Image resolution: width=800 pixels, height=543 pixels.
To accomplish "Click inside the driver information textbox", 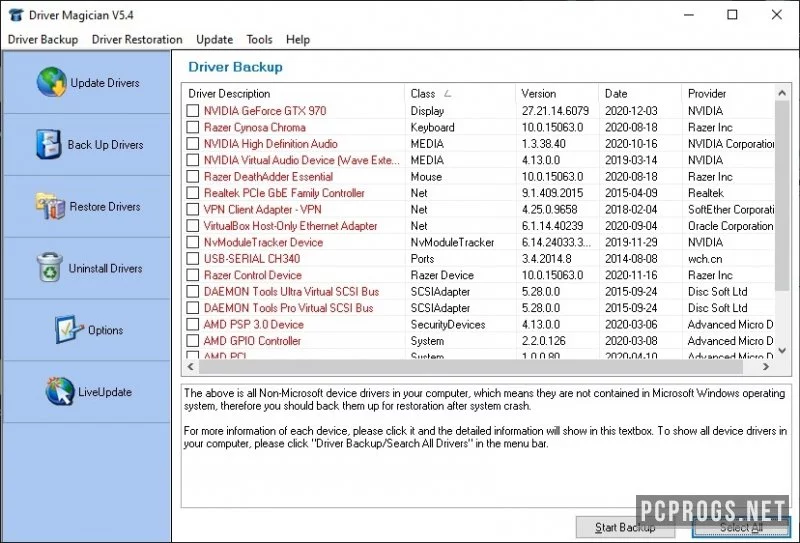I will click(x=486, y=446).
